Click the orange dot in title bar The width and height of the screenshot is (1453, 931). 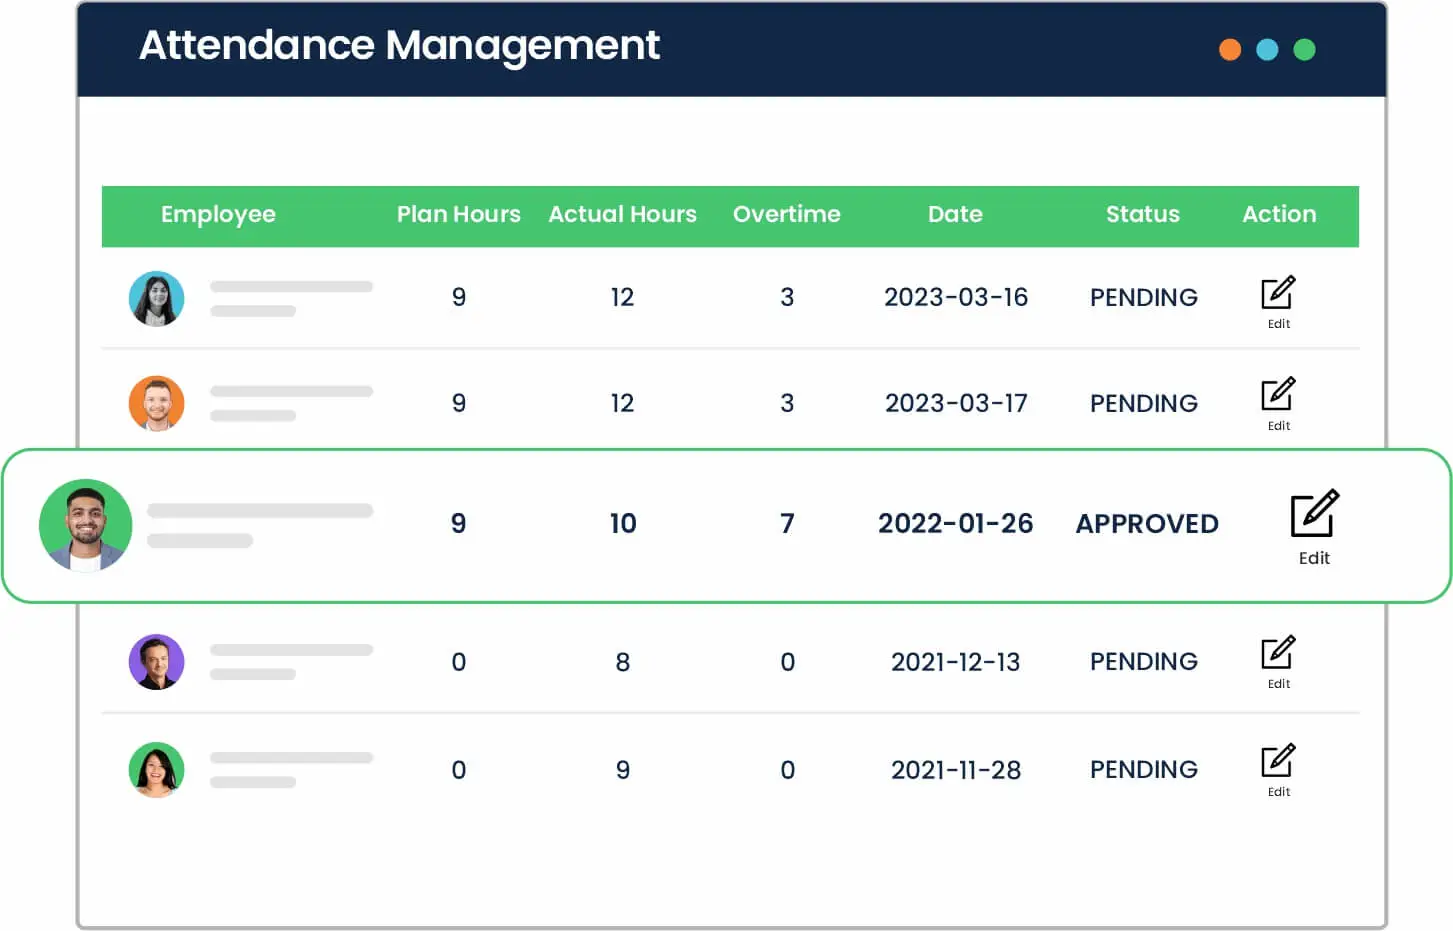pyautogui.click(x=1230, y=50)
